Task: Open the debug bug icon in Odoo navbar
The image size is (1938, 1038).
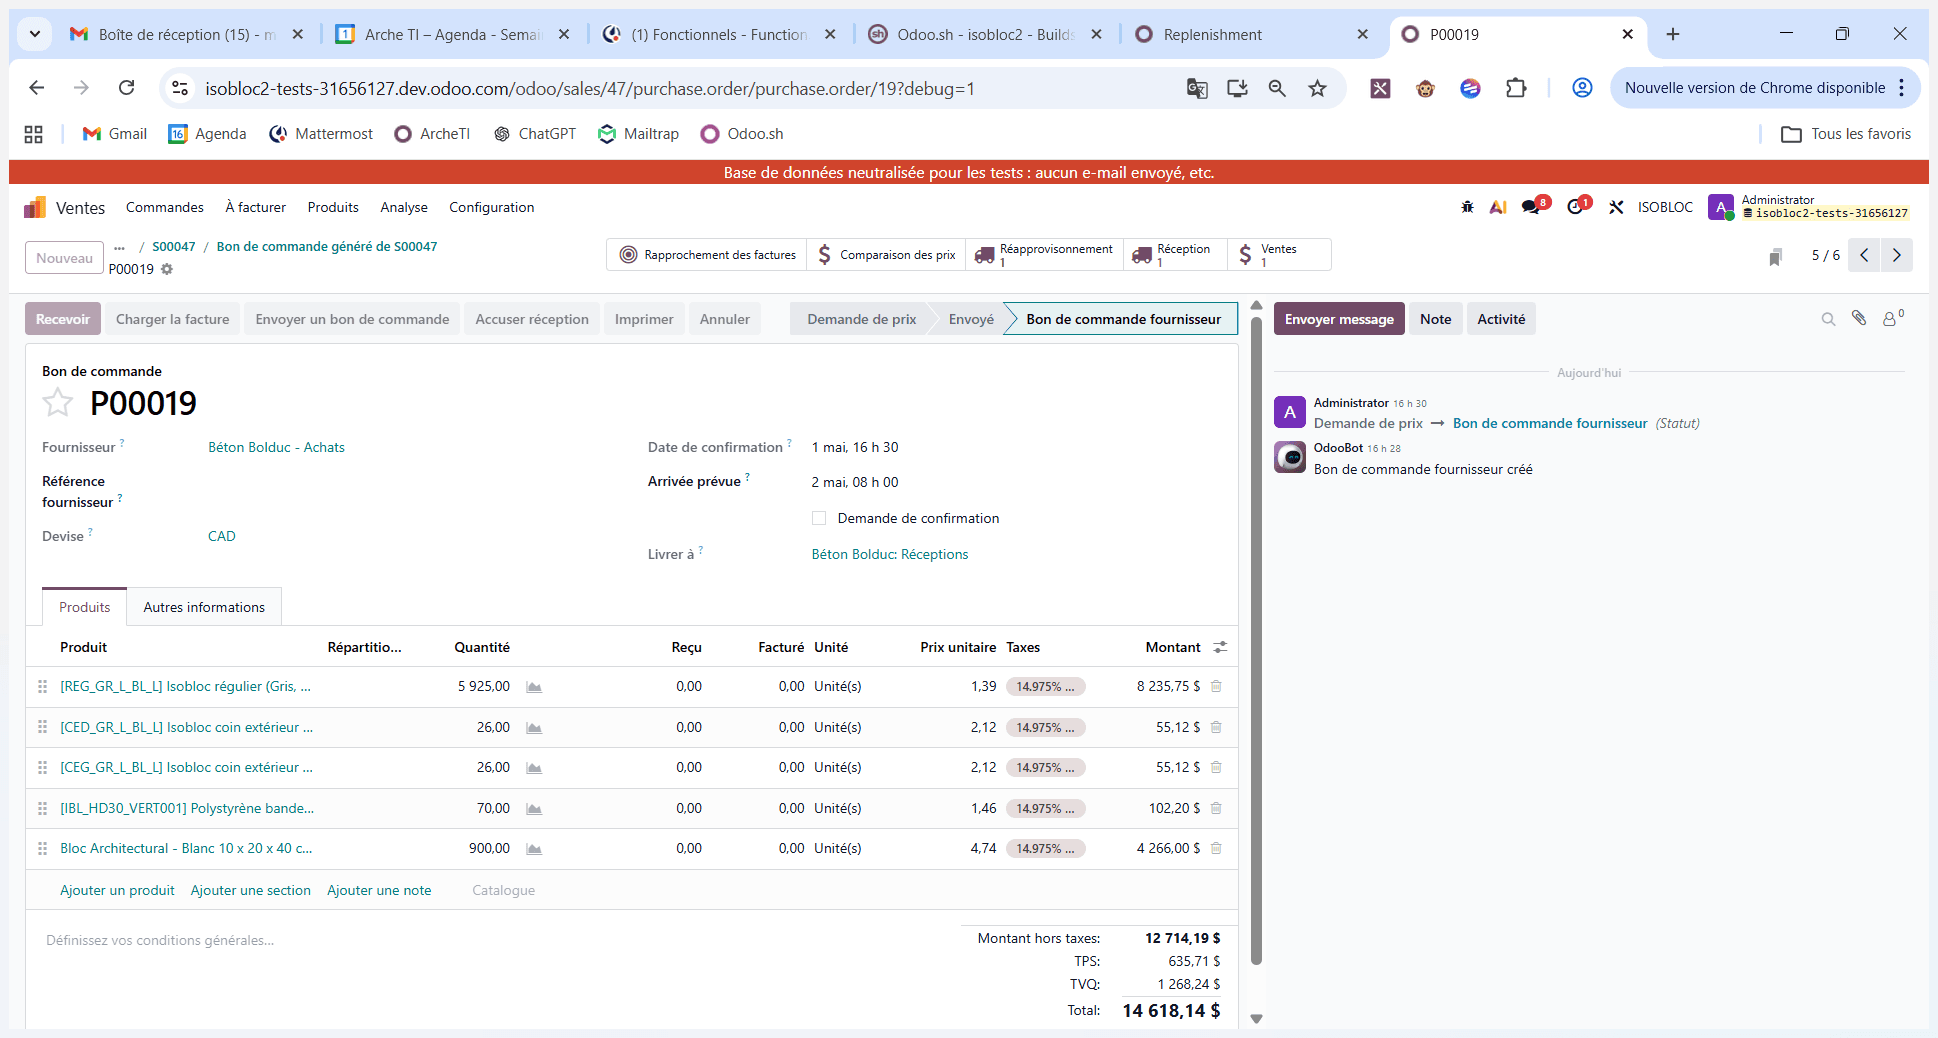Action: click(1467, 207)
